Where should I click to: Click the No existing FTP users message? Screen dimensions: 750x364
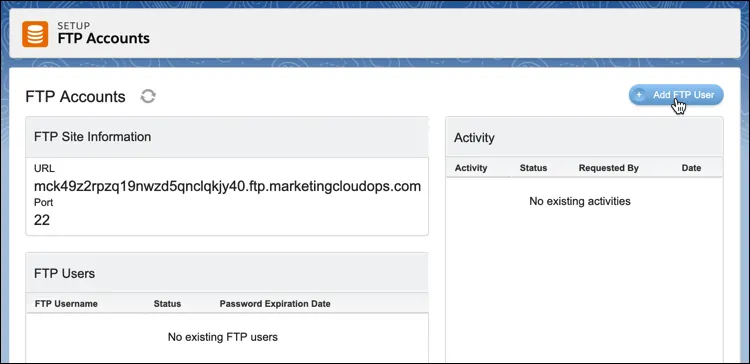click(x=222, y=337)
